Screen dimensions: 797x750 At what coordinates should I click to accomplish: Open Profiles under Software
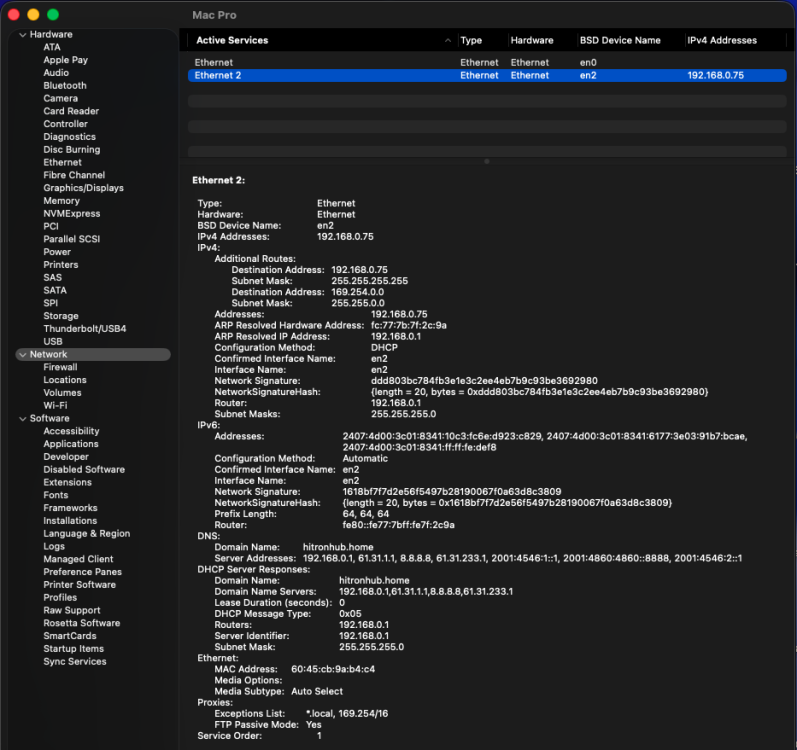[60, 598]
